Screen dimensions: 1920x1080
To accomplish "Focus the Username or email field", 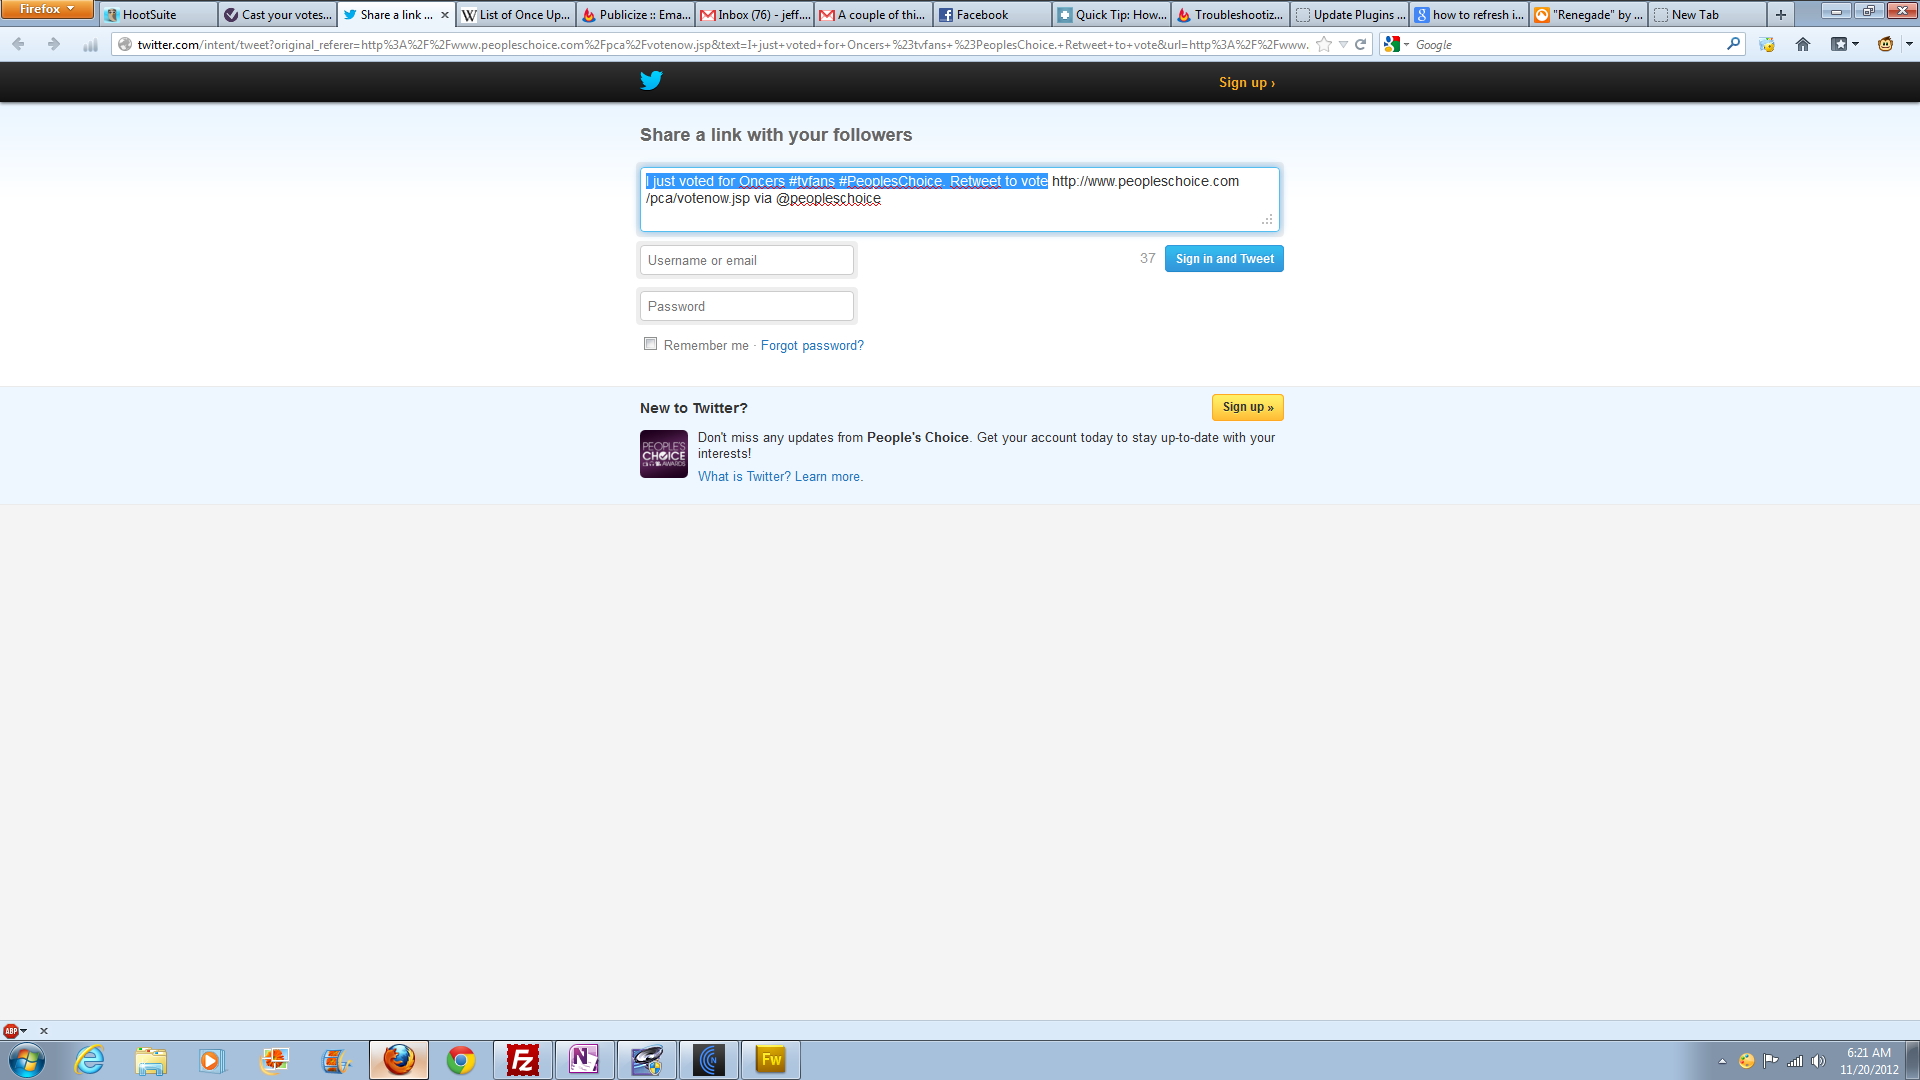I will (x=746, y=260).
